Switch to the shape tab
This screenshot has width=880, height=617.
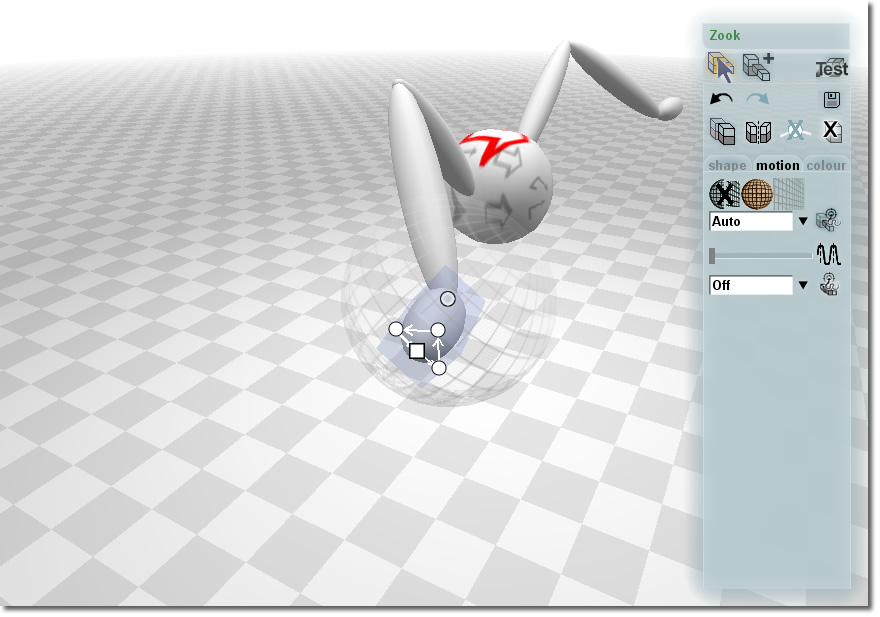727,165
